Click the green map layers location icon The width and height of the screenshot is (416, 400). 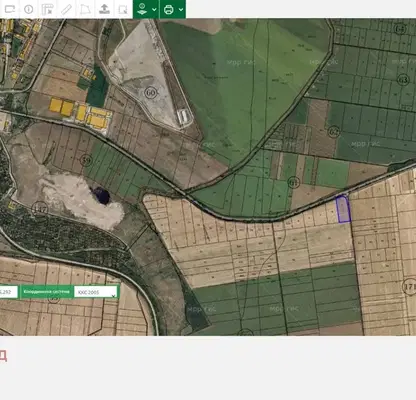tap(142, 9)
